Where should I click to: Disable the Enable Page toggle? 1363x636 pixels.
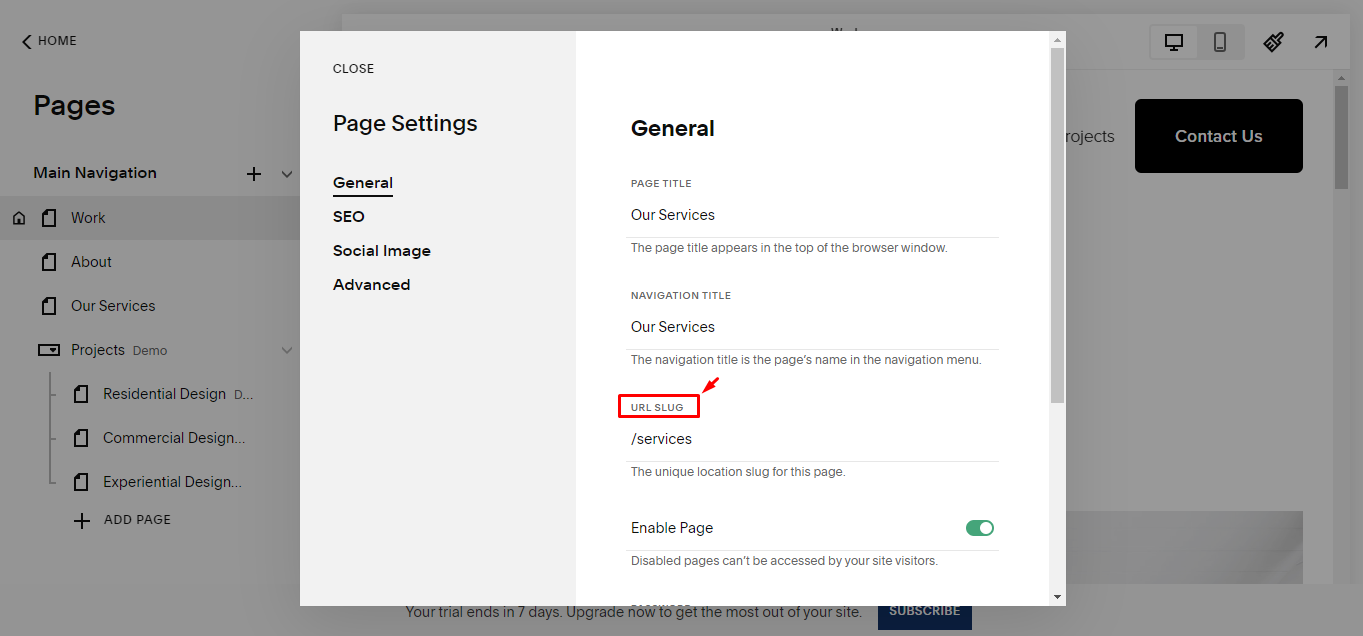(x=979, y=527)
